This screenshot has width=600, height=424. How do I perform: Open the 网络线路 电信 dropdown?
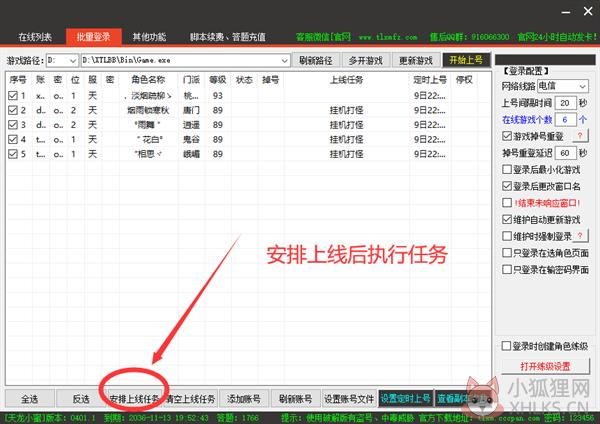pos(562,86)
